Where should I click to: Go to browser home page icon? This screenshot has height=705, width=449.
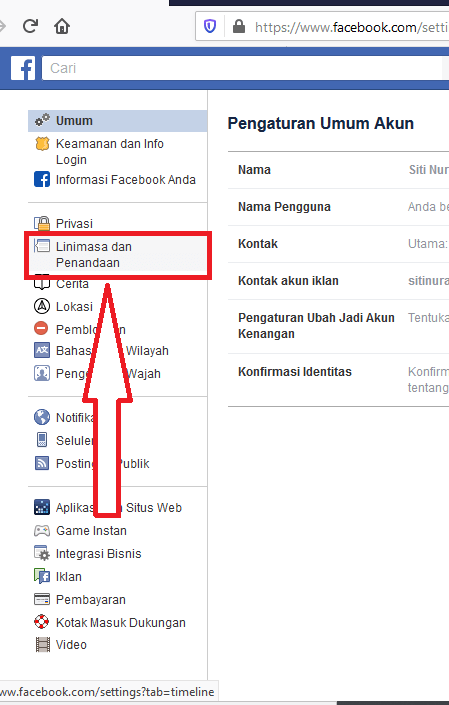tap(62, 26)
